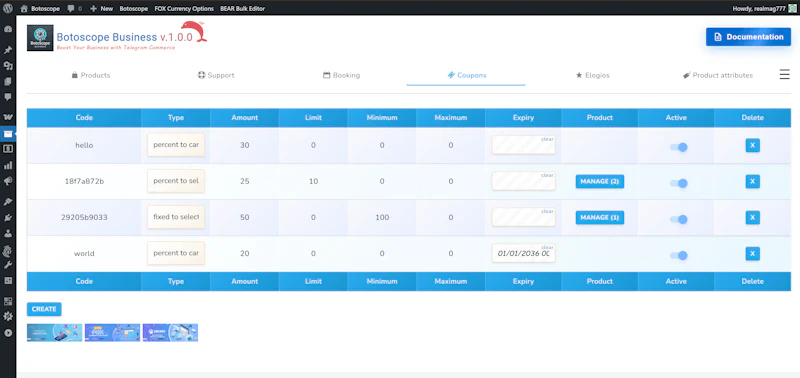Viewport: 800px width, 378px height.
Task: Click expiry field showing 01/01/2036
Action: 523,254
